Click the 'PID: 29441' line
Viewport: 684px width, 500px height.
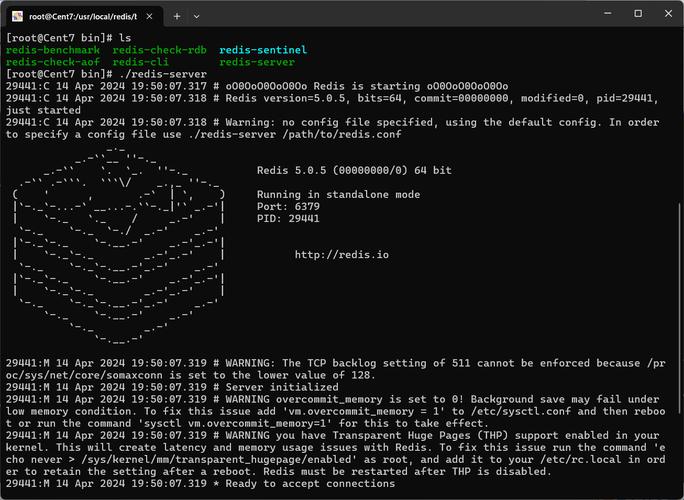point(288,219)
